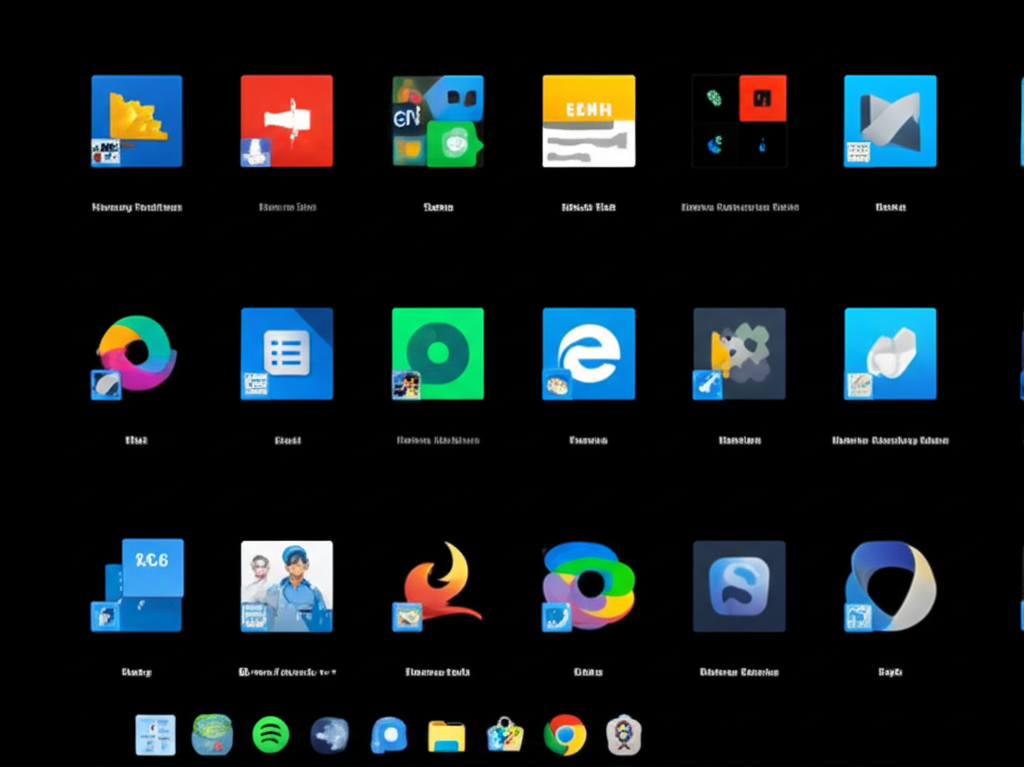
Task: Open the dark blue 'S' desktop icon
Action: [739, 585]
